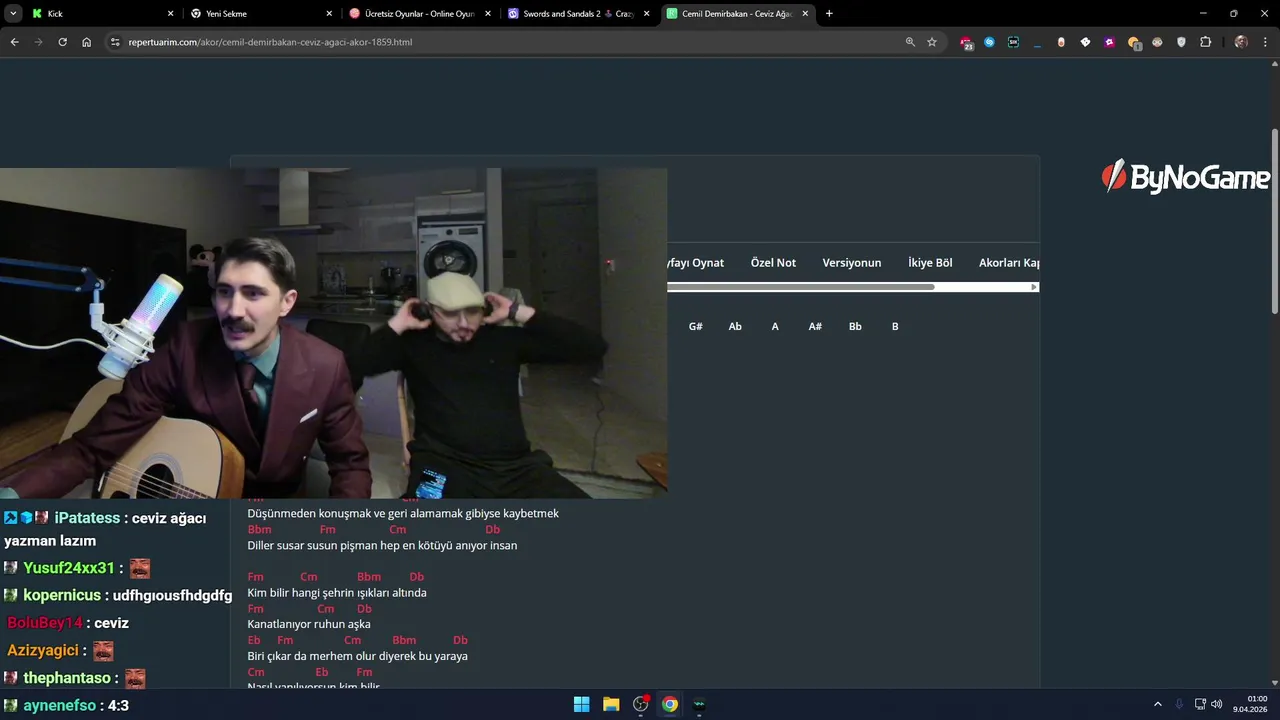The width and height of the screenshot is (1280, 720).
Task: Click the İkiye Böl option
Action: [x=930, y=263]
